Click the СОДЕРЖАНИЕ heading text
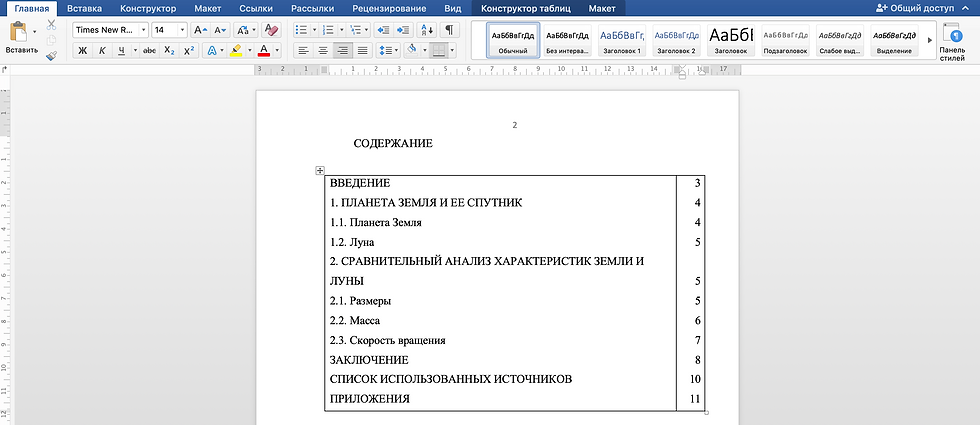980x425 pixels. 393,144
